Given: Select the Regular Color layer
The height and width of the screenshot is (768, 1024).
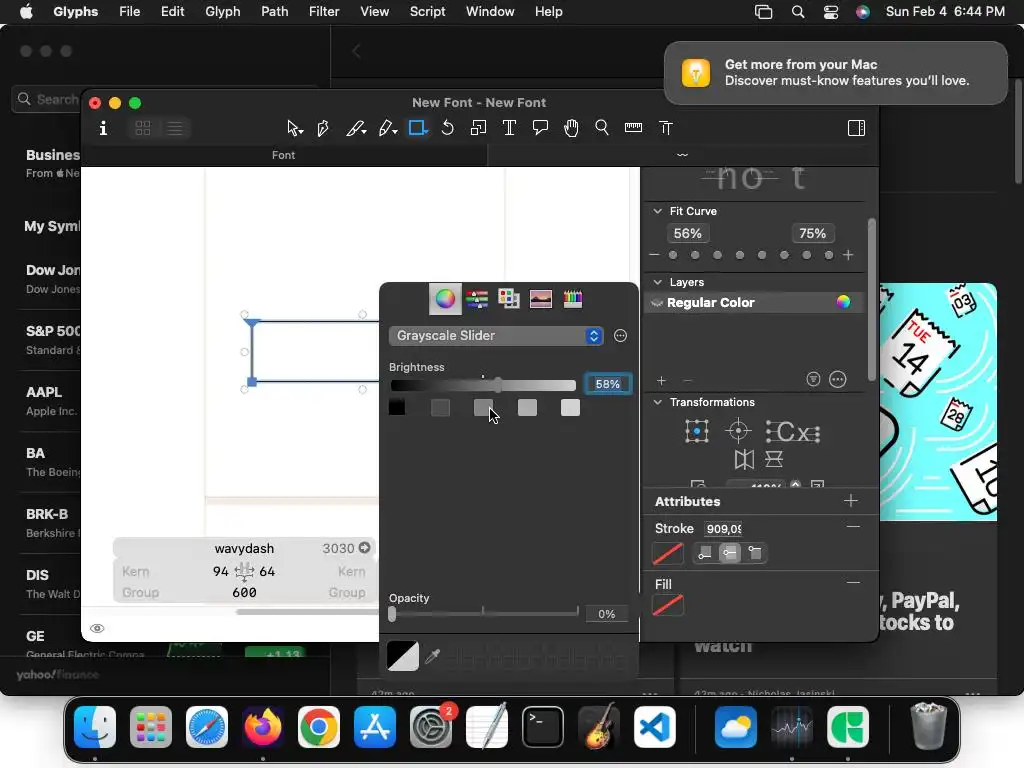Looking at the screenshot, I should click(x=754, y=302).
